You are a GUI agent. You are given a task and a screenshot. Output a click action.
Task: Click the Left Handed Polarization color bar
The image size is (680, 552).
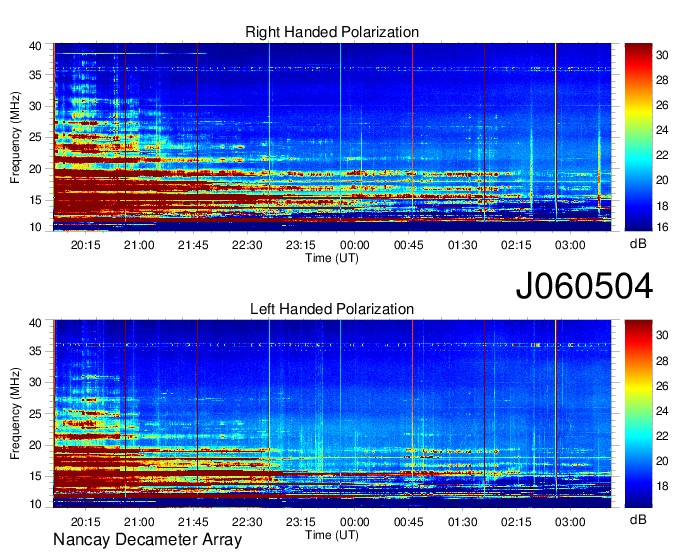[638, 414]
